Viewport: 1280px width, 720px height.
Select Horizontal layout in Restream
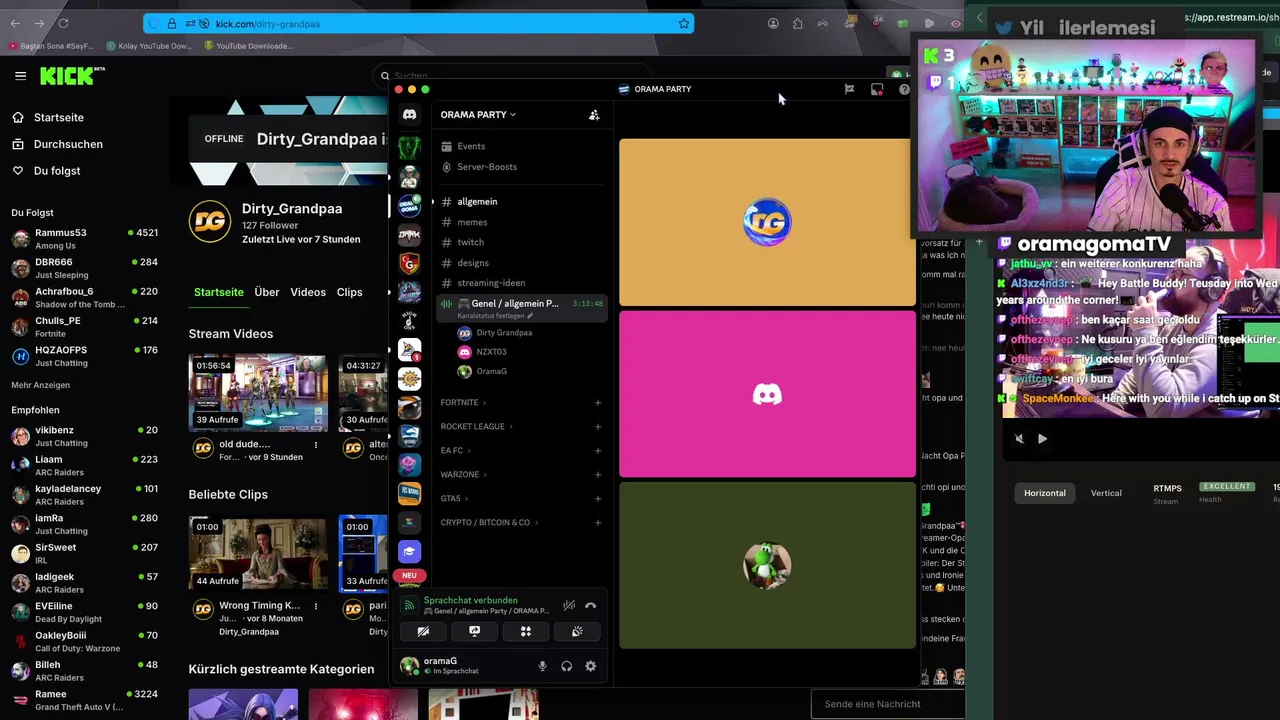click(x=1045, y=493)
